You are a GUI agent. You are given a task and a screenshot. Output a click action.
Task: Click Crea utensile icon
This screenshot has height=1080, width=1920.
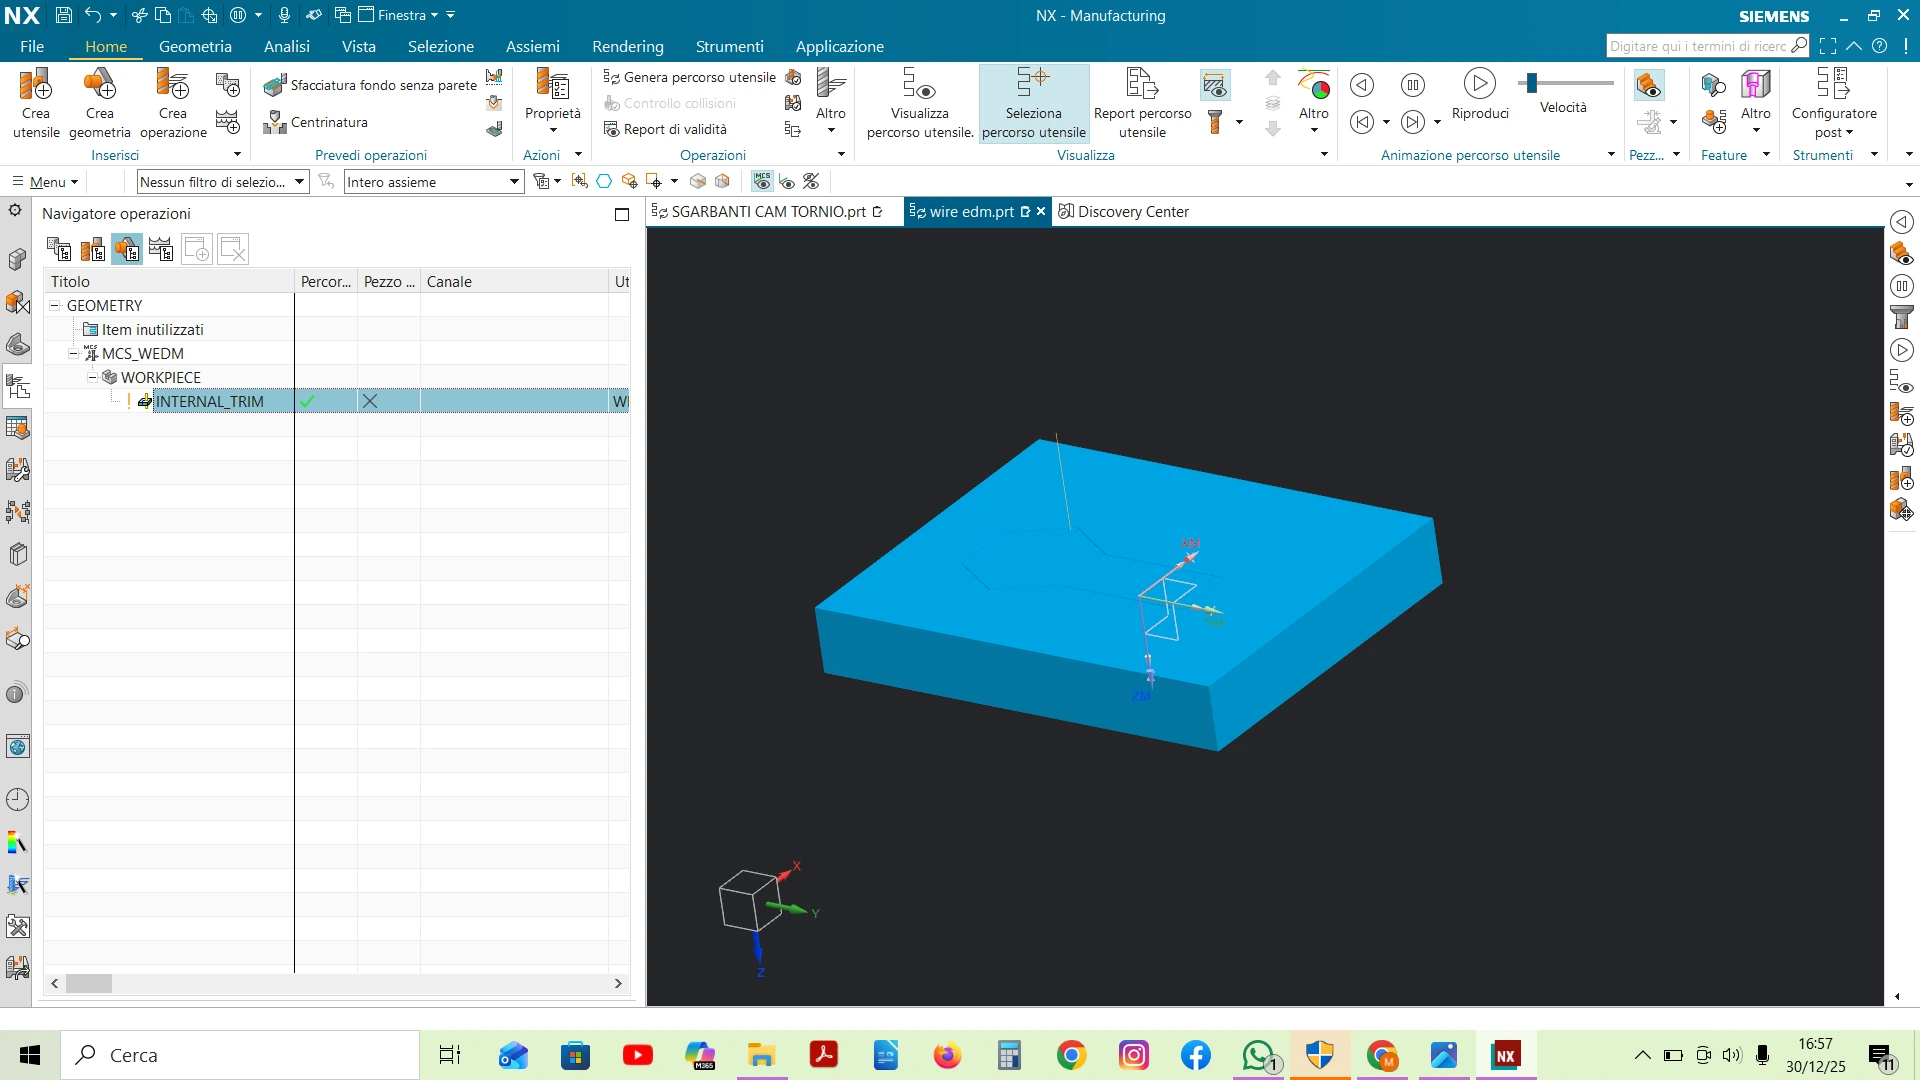(36, 86)
